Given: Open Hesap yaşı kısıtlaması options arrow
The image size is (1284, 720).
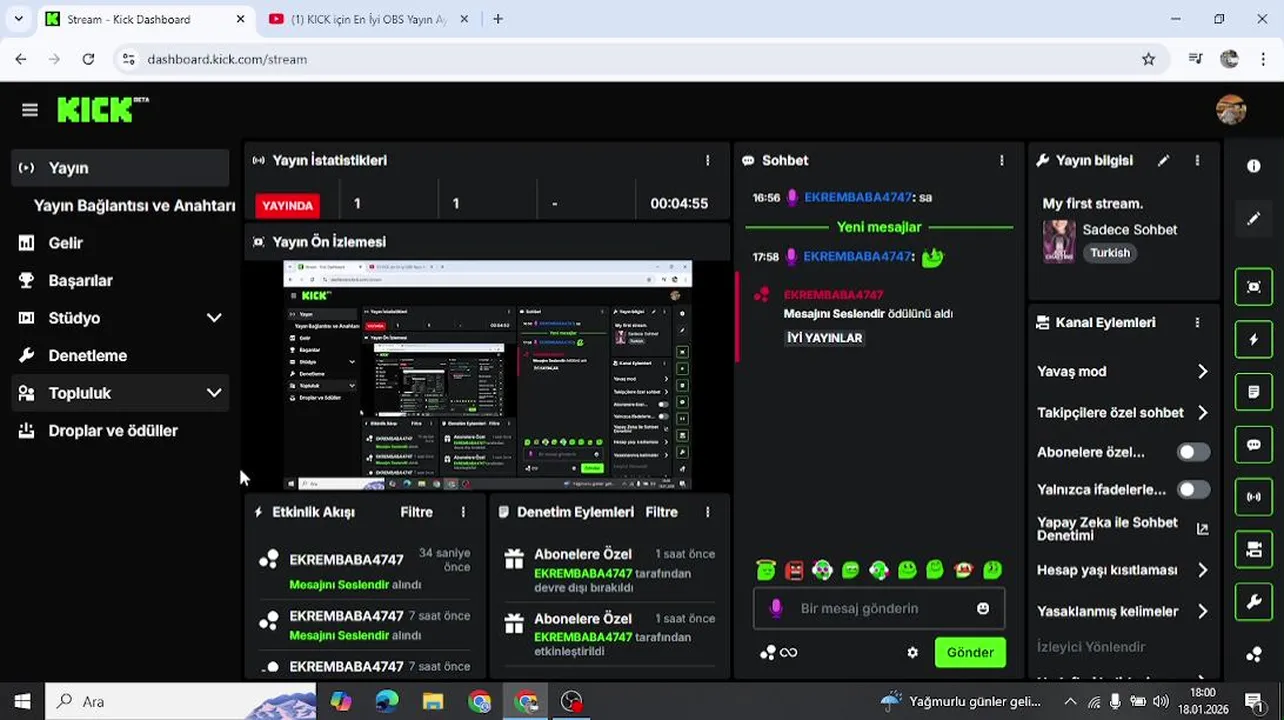Looking at the screenshot, I should click(x=1202, y=570).
